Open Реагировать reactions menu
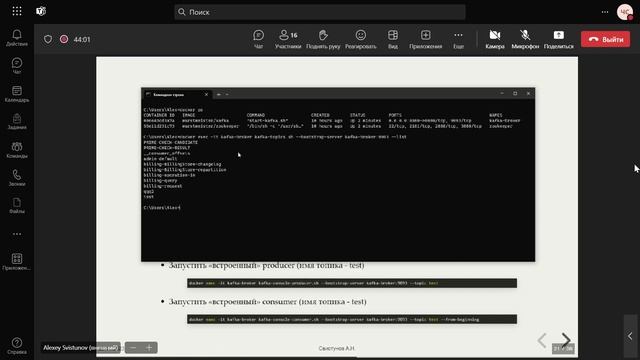 pyautogui.click(x=360, y=39)
